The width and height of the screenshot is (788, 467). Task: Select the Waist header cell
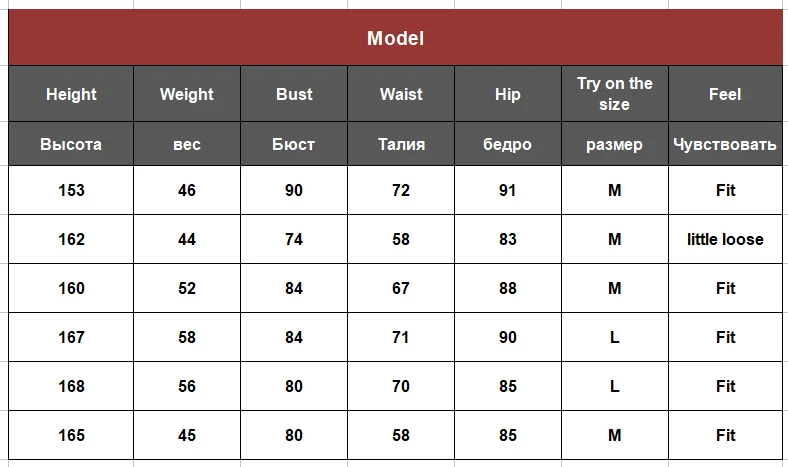pyautogui.click(x=401, y=94)
